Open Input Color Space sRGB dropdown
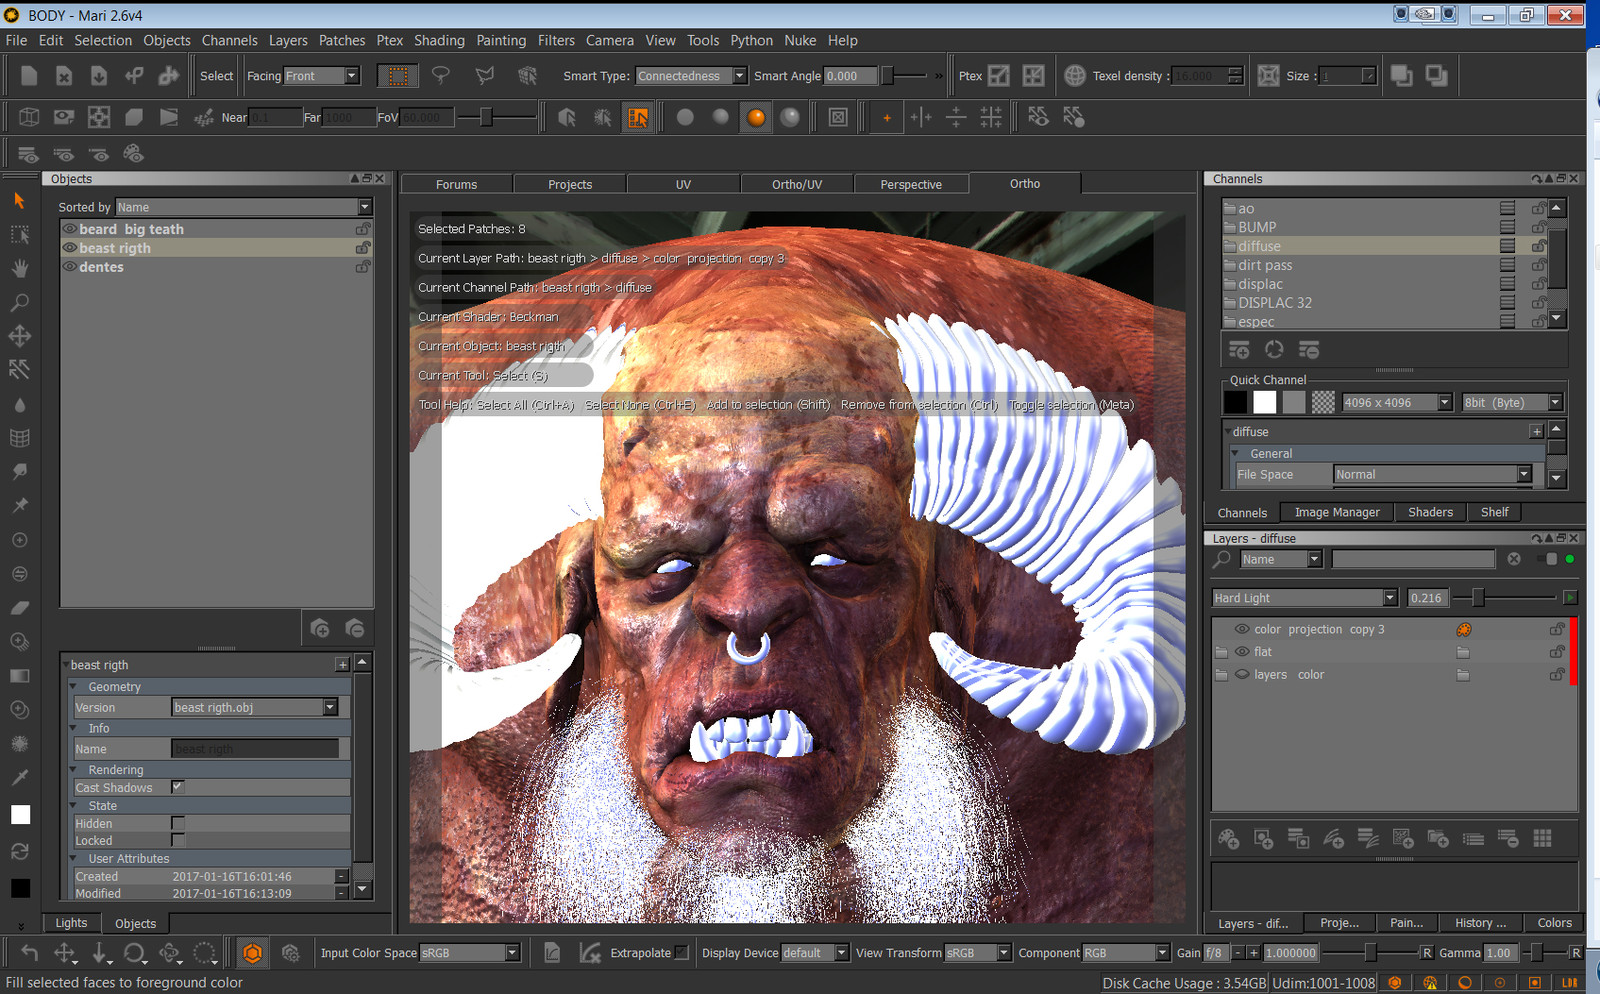This screenshot has height=994, width=1600. coord(470,953)
